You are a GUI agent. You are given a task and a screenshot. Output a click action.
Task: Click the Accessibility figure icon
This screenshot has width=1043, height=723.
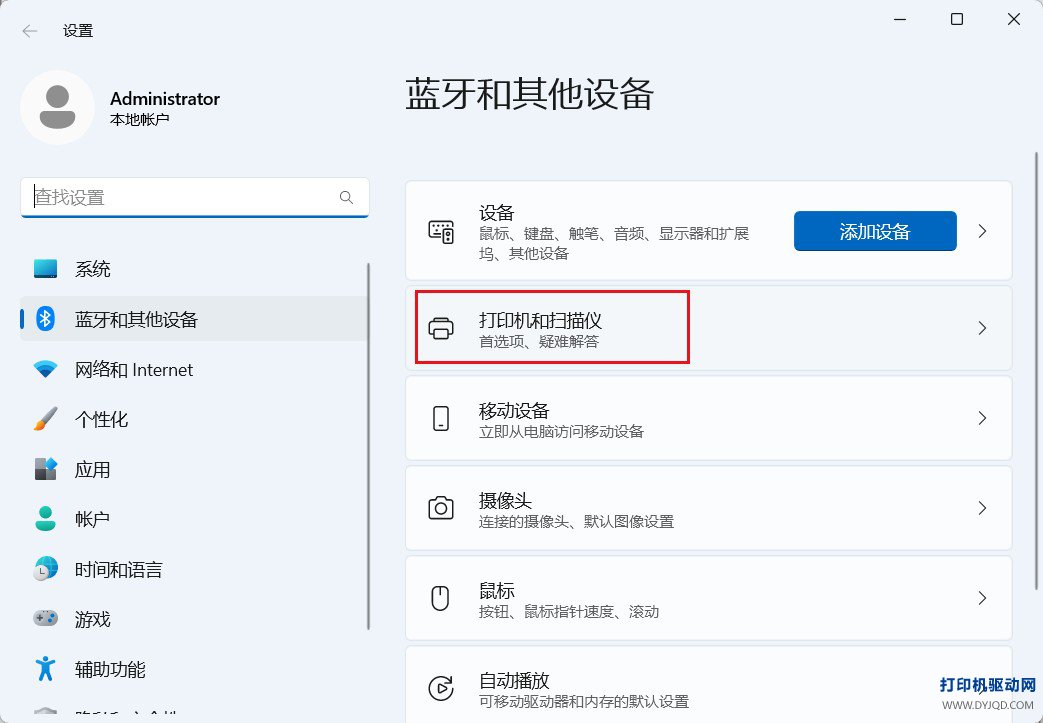coord(45,668)
